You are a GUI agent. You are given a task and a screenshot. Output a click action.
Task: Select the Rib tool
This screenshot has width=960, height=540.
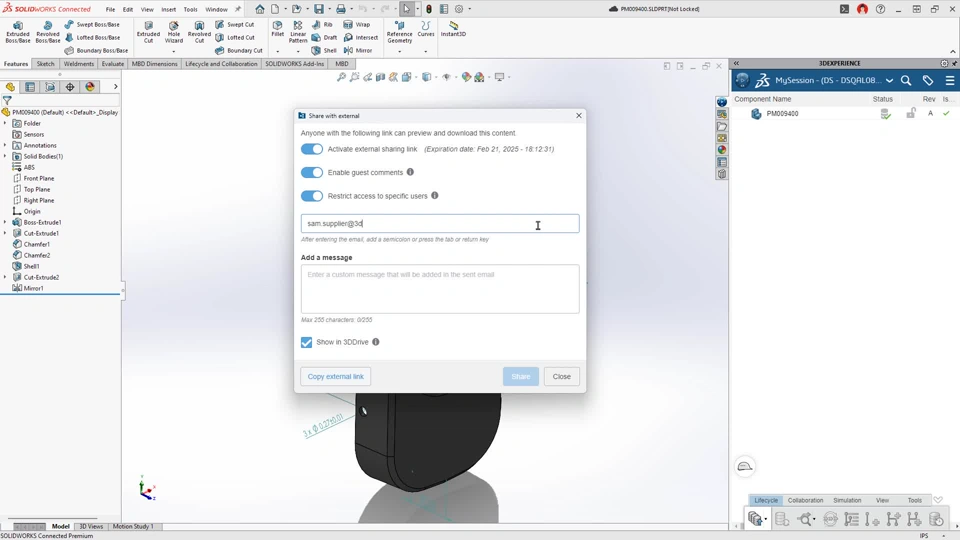coord(322,24)
